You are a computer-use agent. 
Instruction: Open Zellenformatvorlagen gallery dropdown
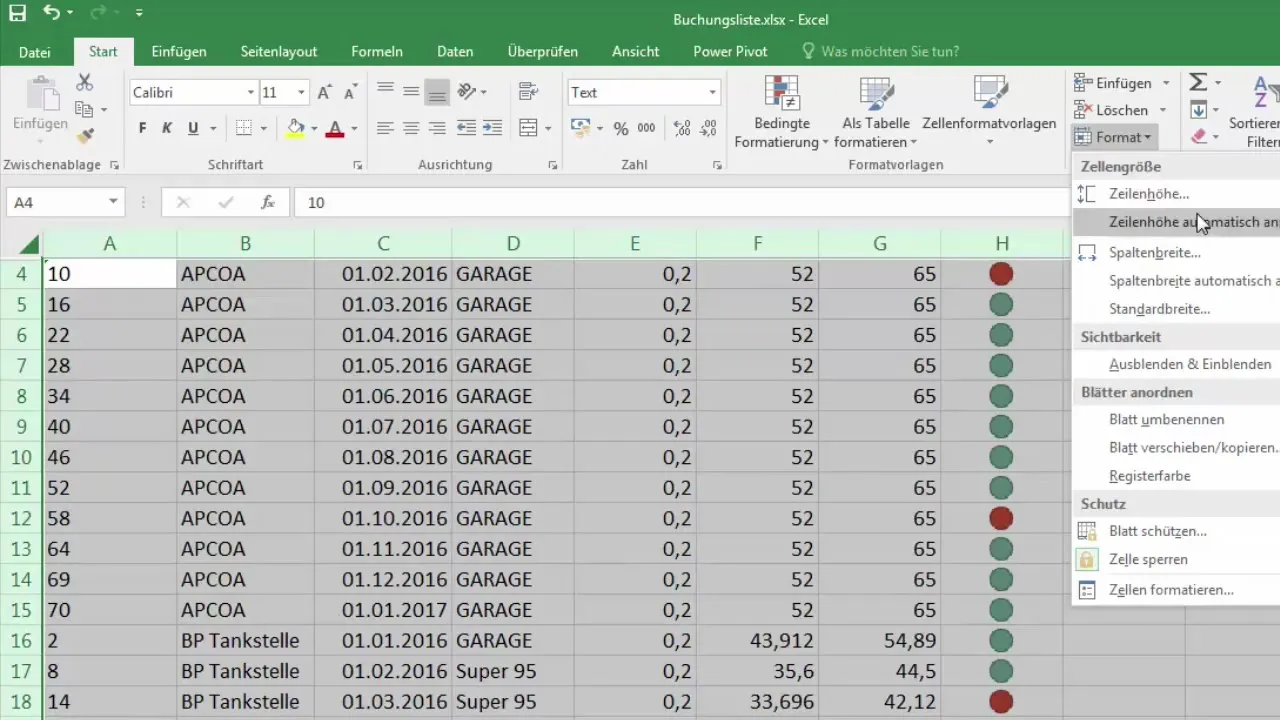click(x=989, y=113)
